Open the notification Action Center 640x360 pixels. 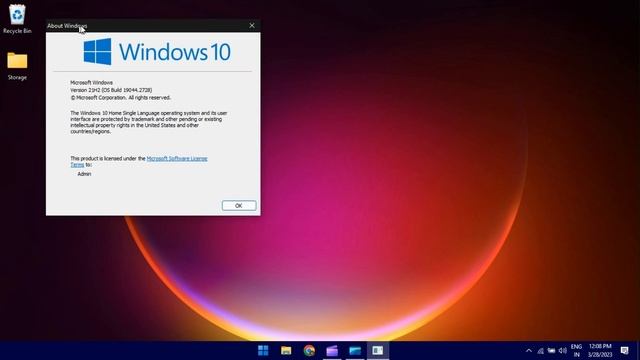tap(624, 351)
